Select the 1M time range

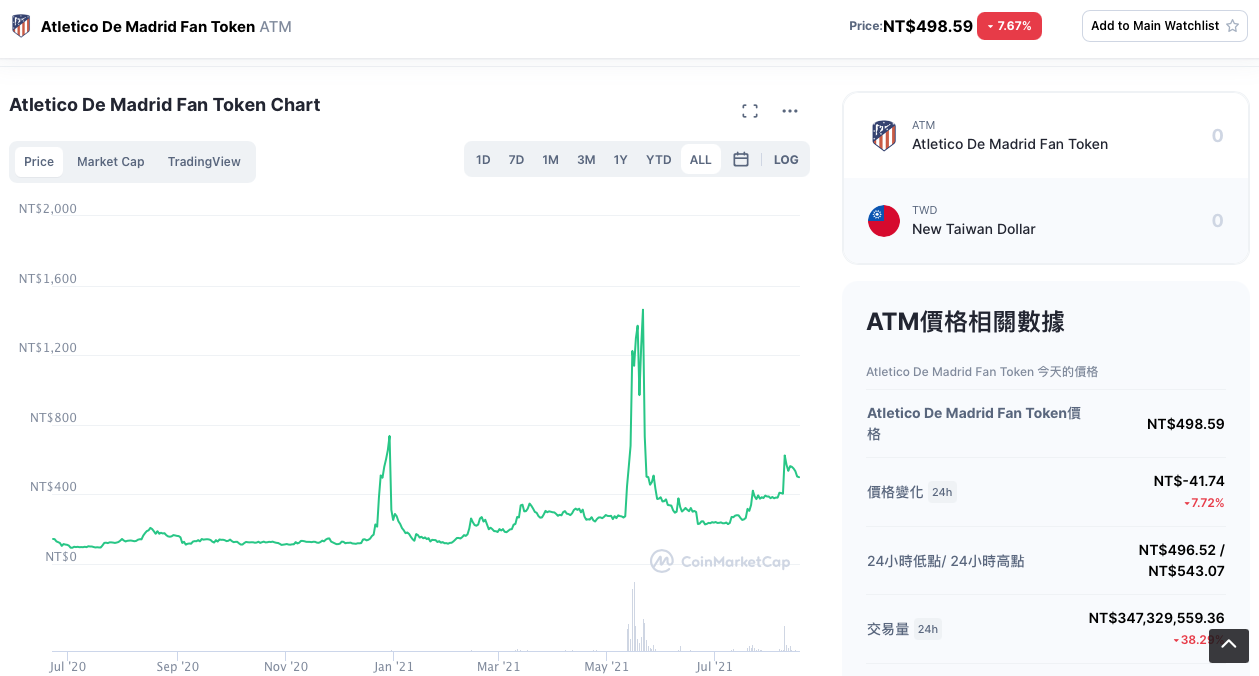point(550,159)
